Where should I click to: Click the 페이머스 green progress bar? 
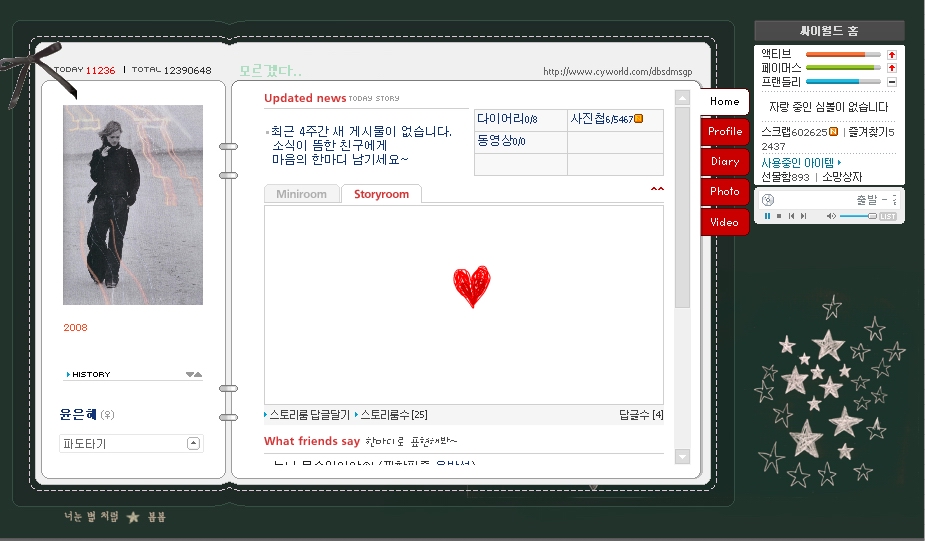pos(843,68)
